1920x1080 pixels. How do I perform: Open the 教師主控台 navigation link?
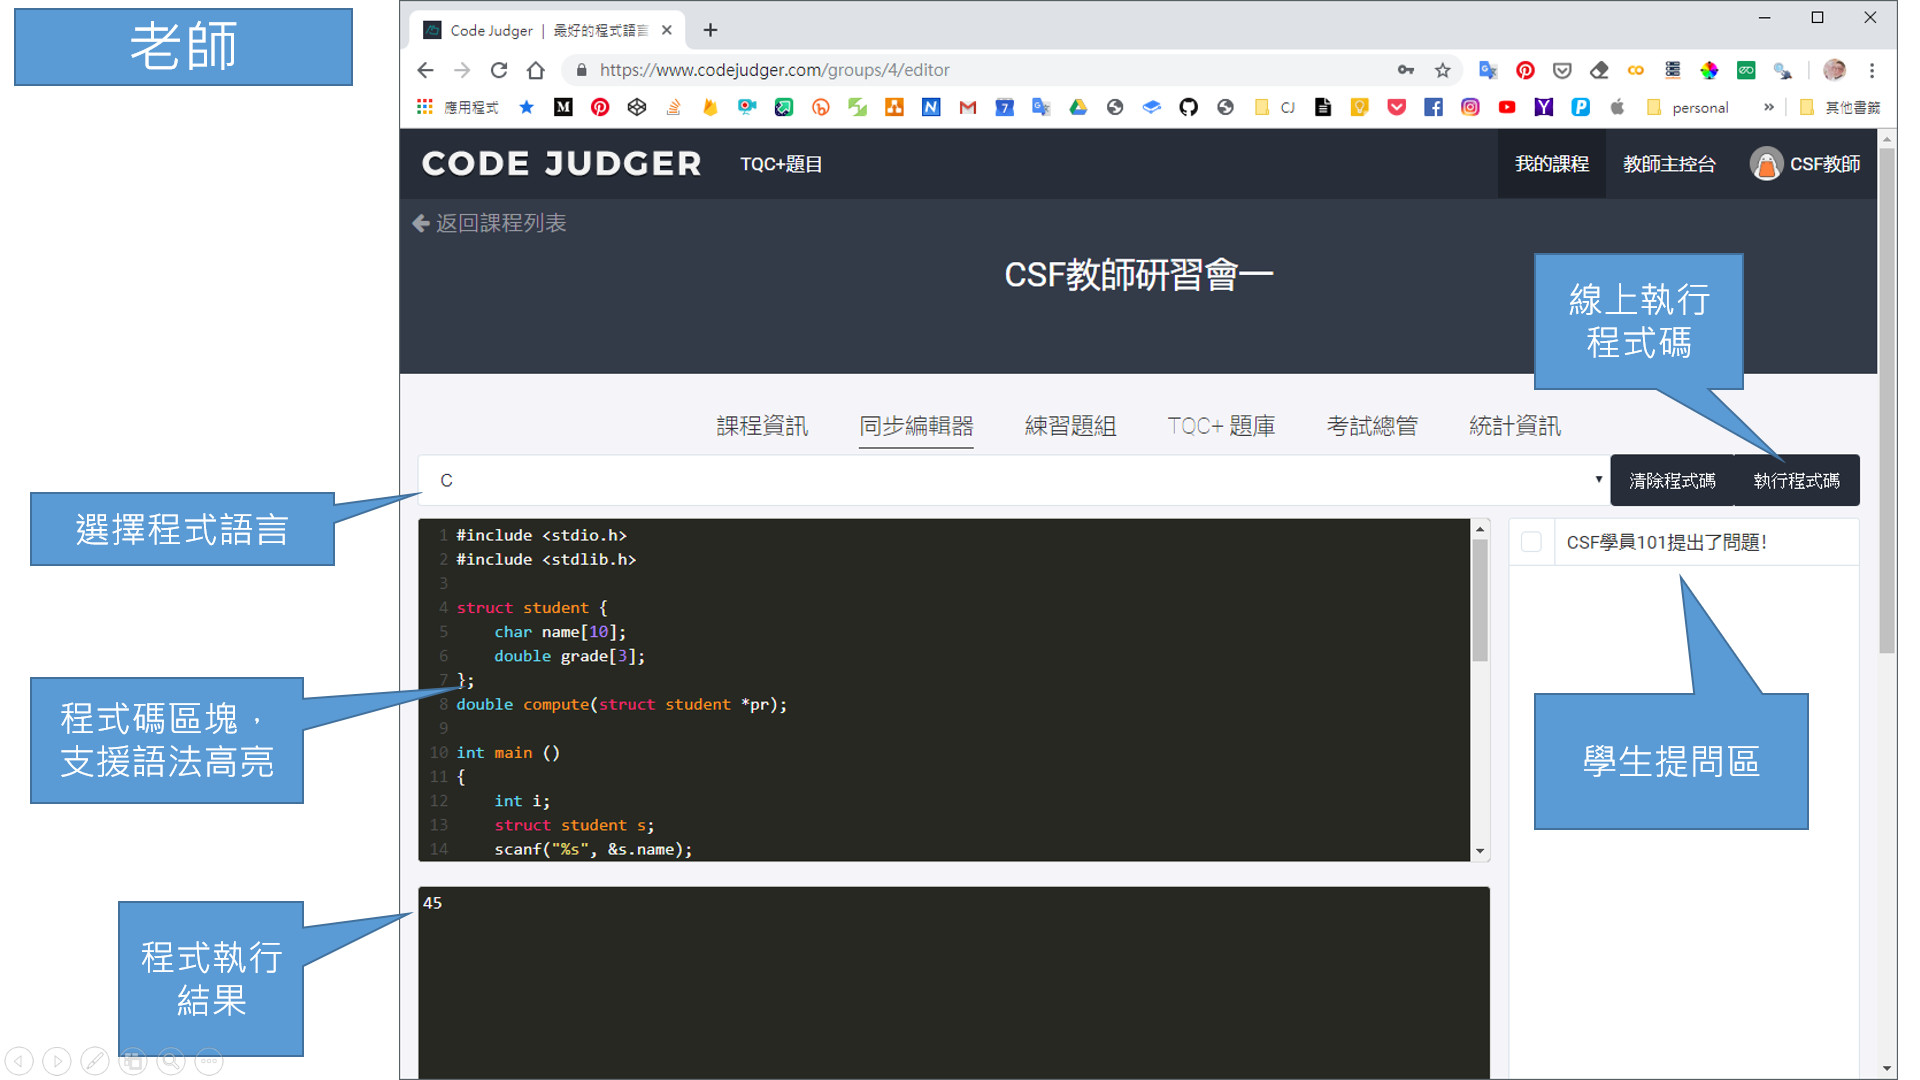[x=1669, y=164]
